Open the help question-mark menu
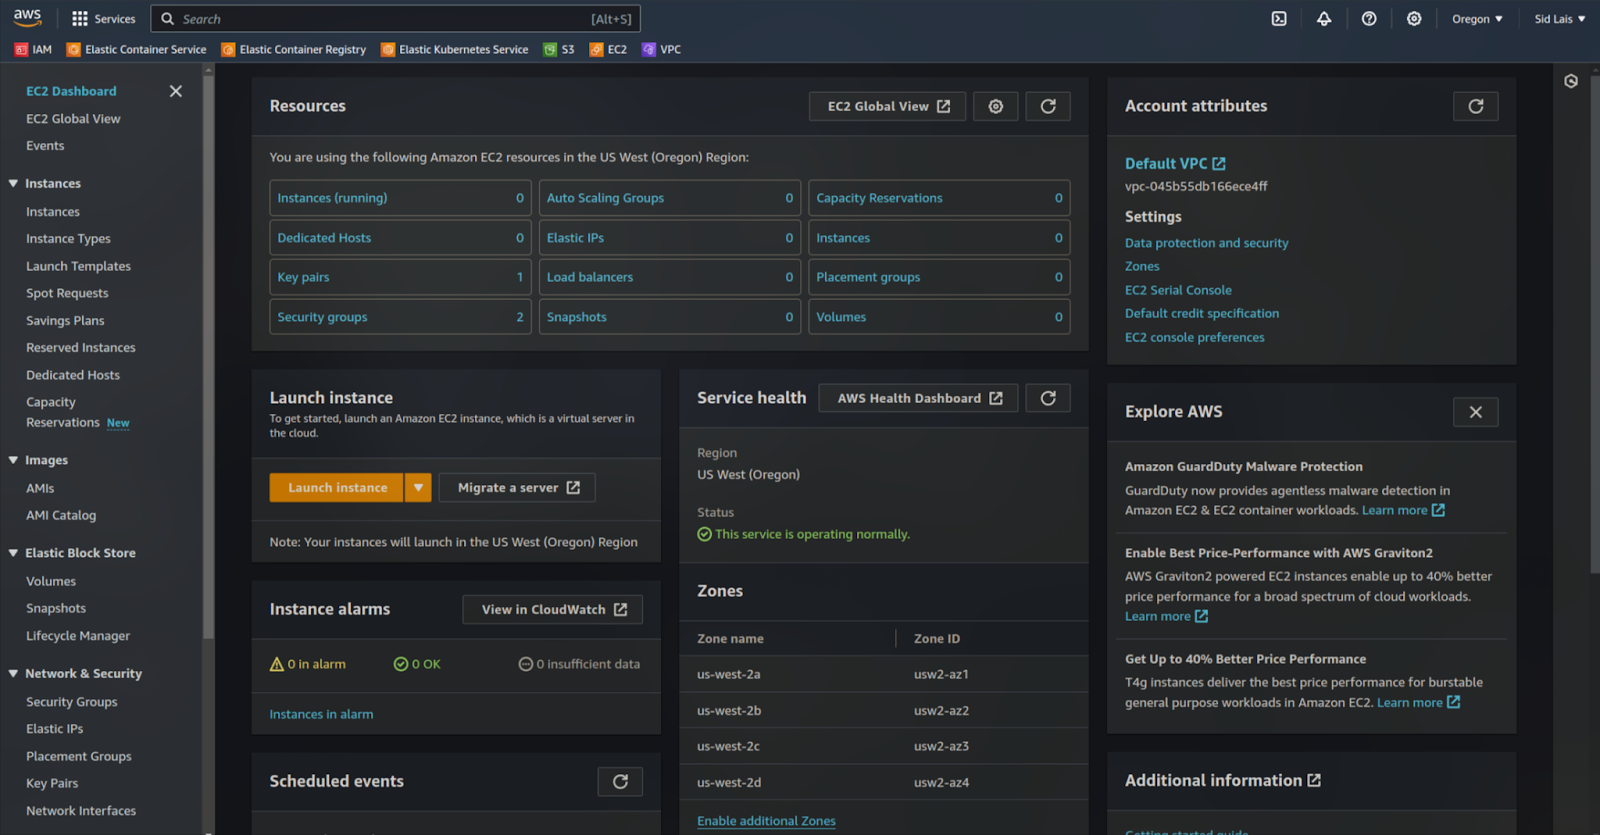 coord(1369,19)
